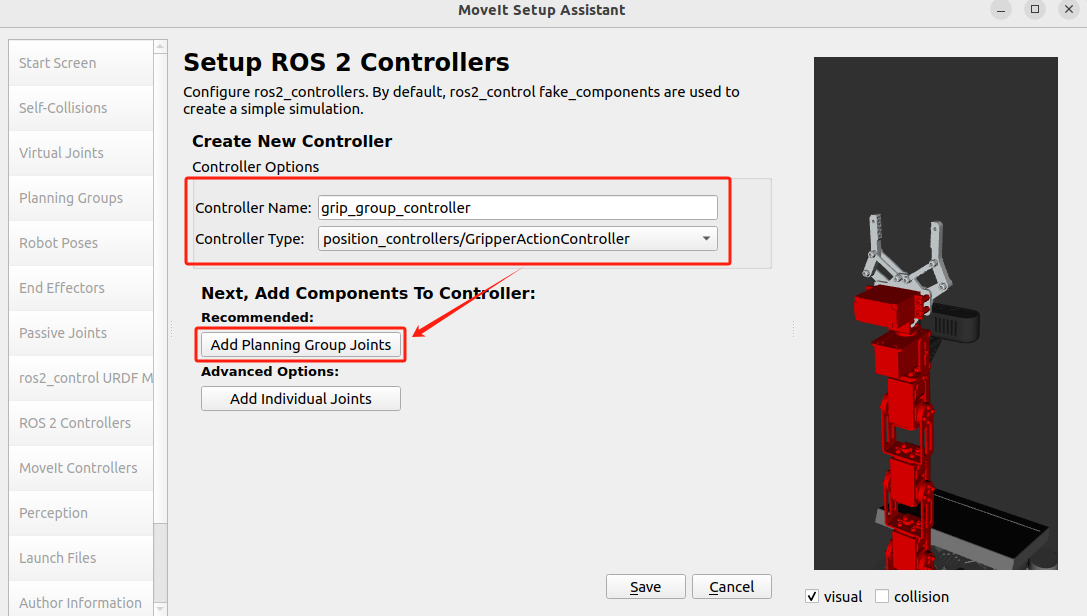
Task: Open the Controller Type dropdown
Action: point(518,239)
